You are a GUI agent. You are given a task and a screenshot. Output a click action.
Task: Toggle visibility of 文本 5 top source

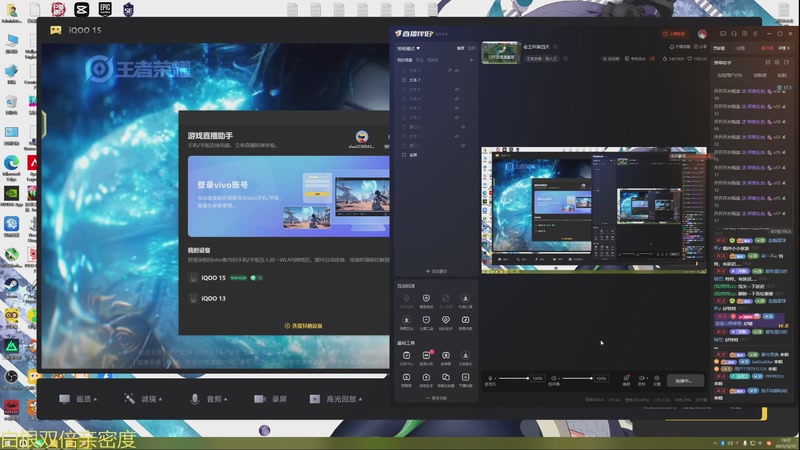[x=457, y=70]
